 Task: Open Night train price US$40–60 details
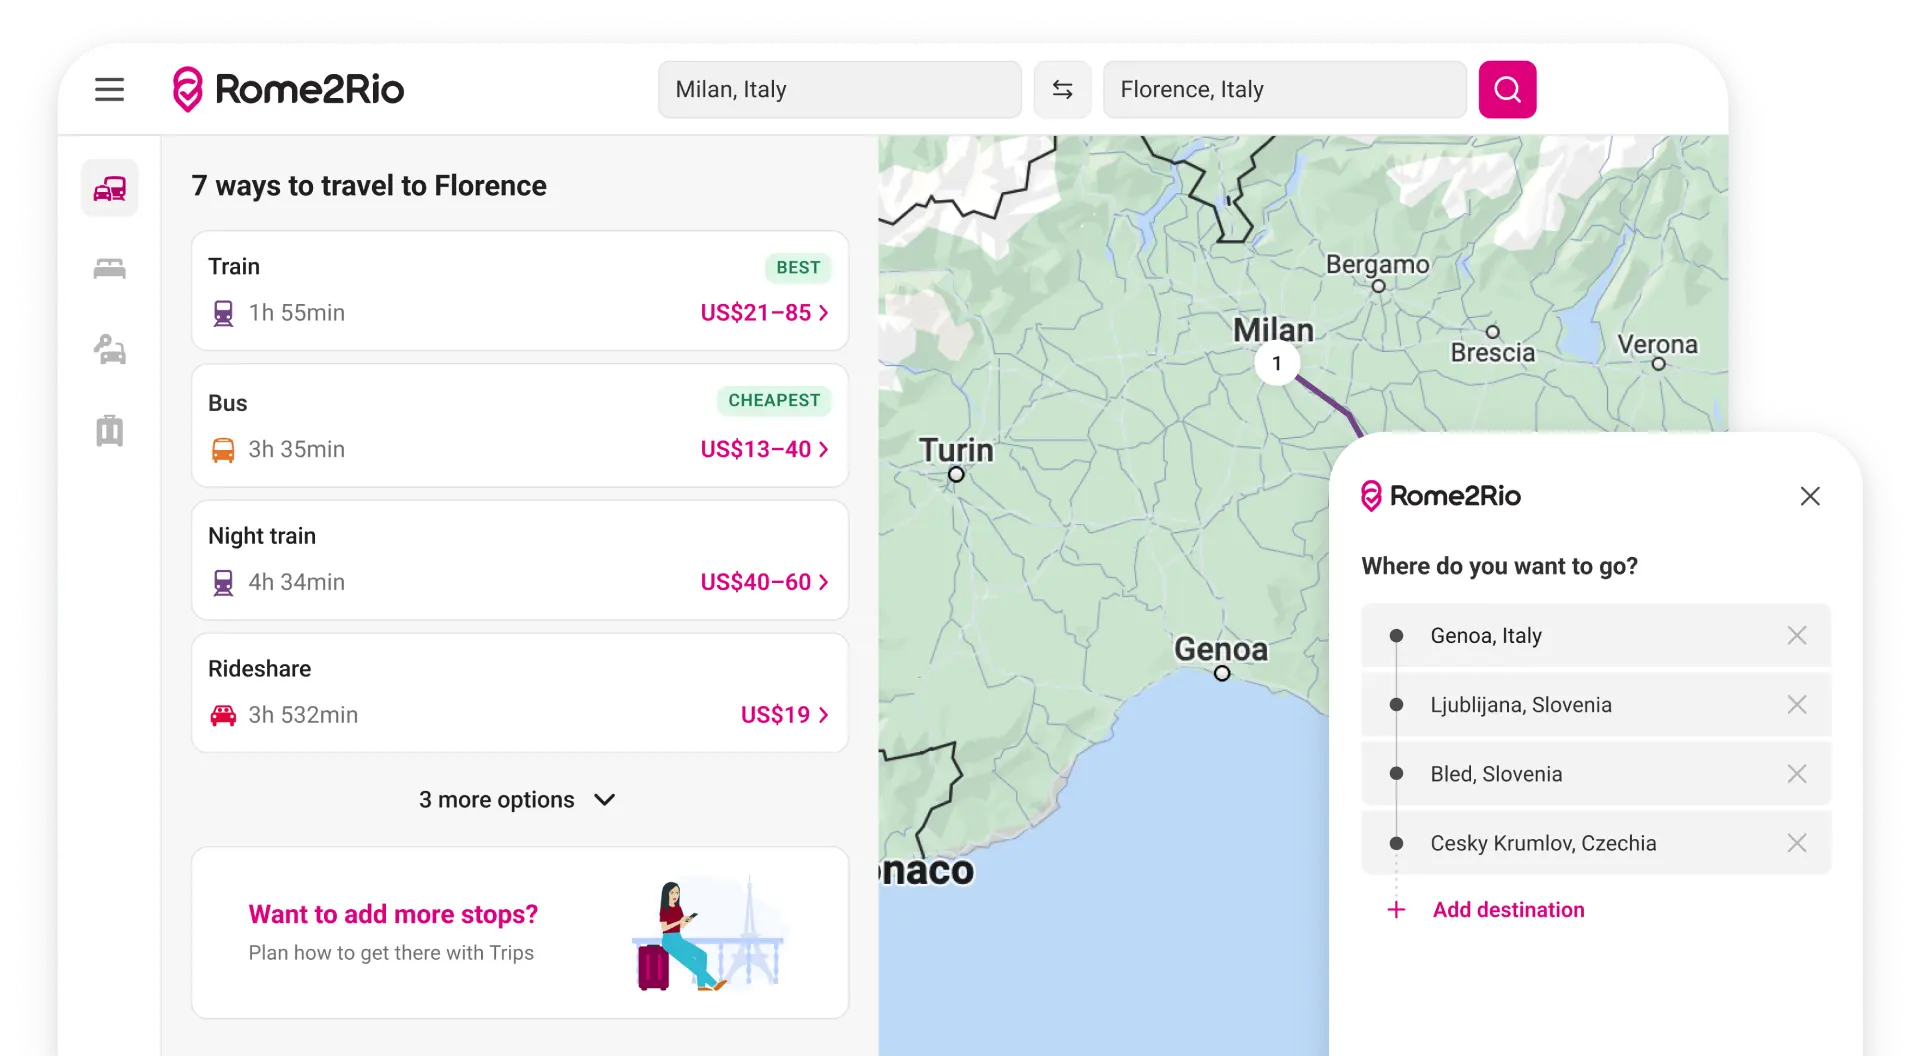pyautogui.click(x=765, y=582)
